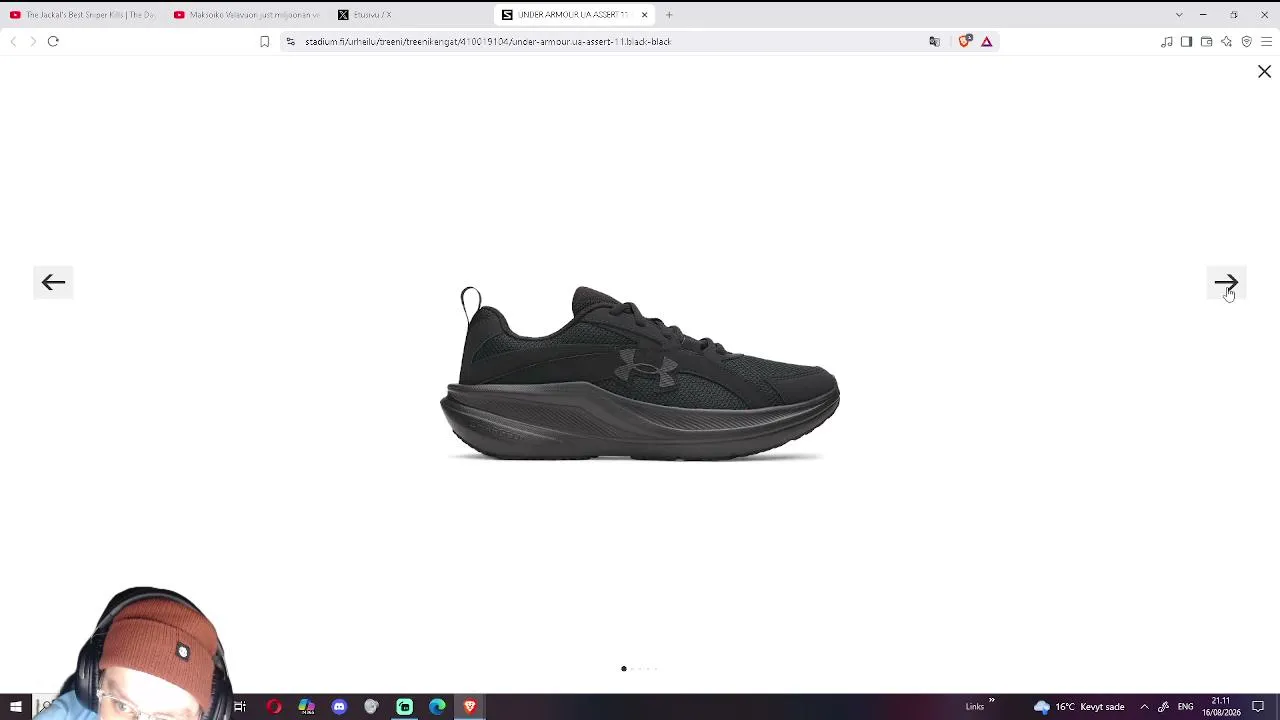Translate this page
1280x720 pixels.
point(934,41)
